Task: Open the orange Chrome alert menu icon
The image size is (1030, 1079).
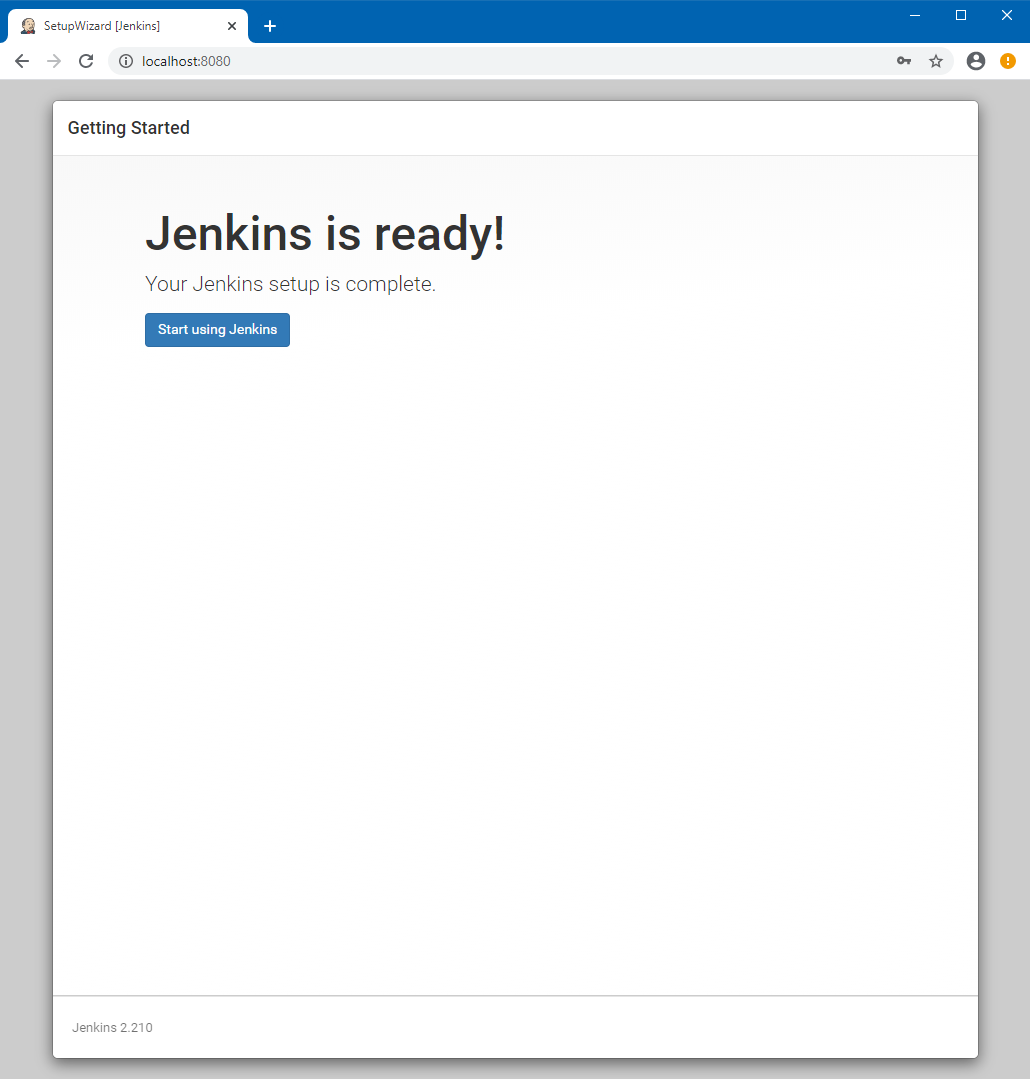Action: pyautogui.click(x=1008, y=61)
